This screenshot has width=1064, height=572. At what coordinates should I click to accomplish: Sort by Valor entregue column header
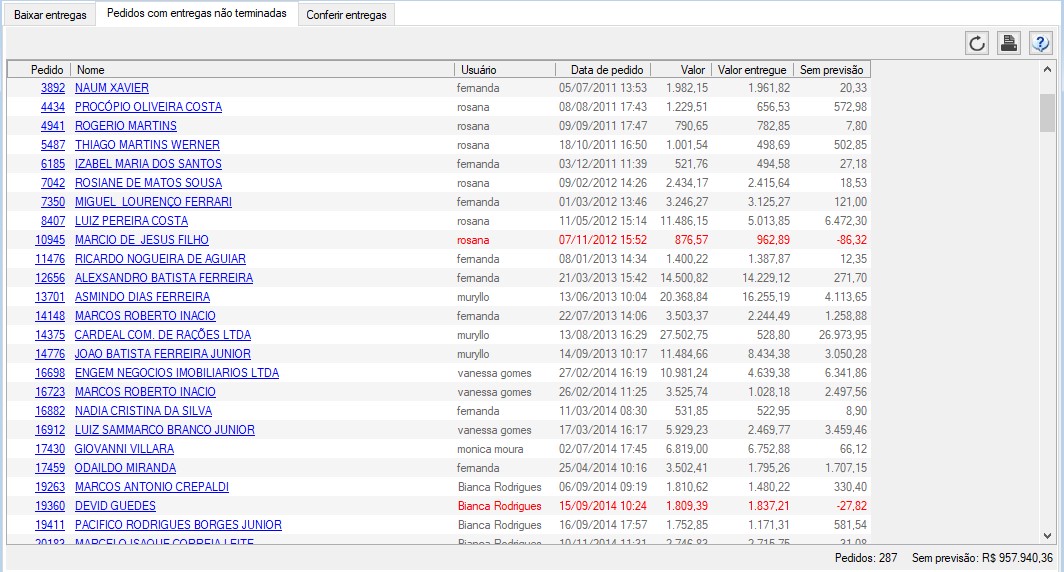click(752, 70)
